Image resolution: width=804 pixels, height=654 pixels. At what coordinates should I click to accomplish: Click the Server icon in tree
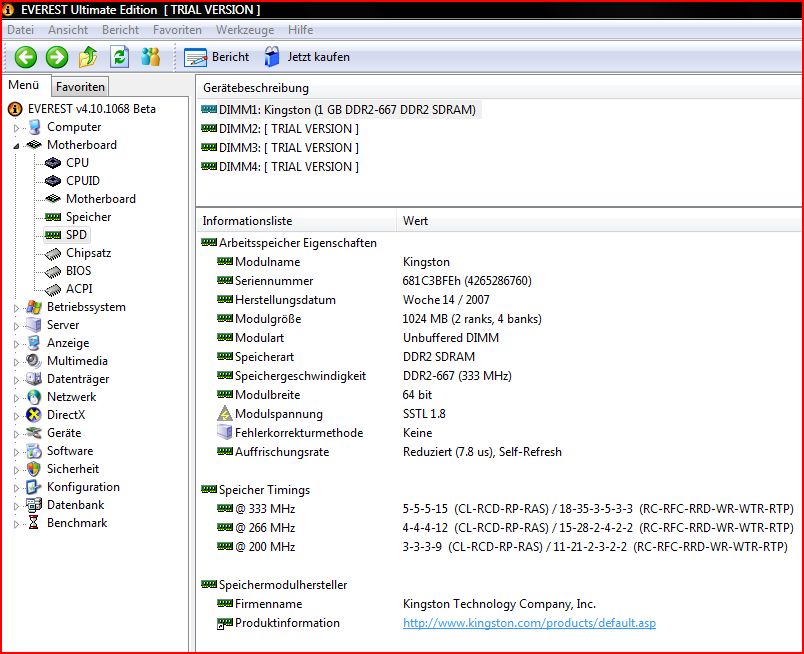point(34,325)
